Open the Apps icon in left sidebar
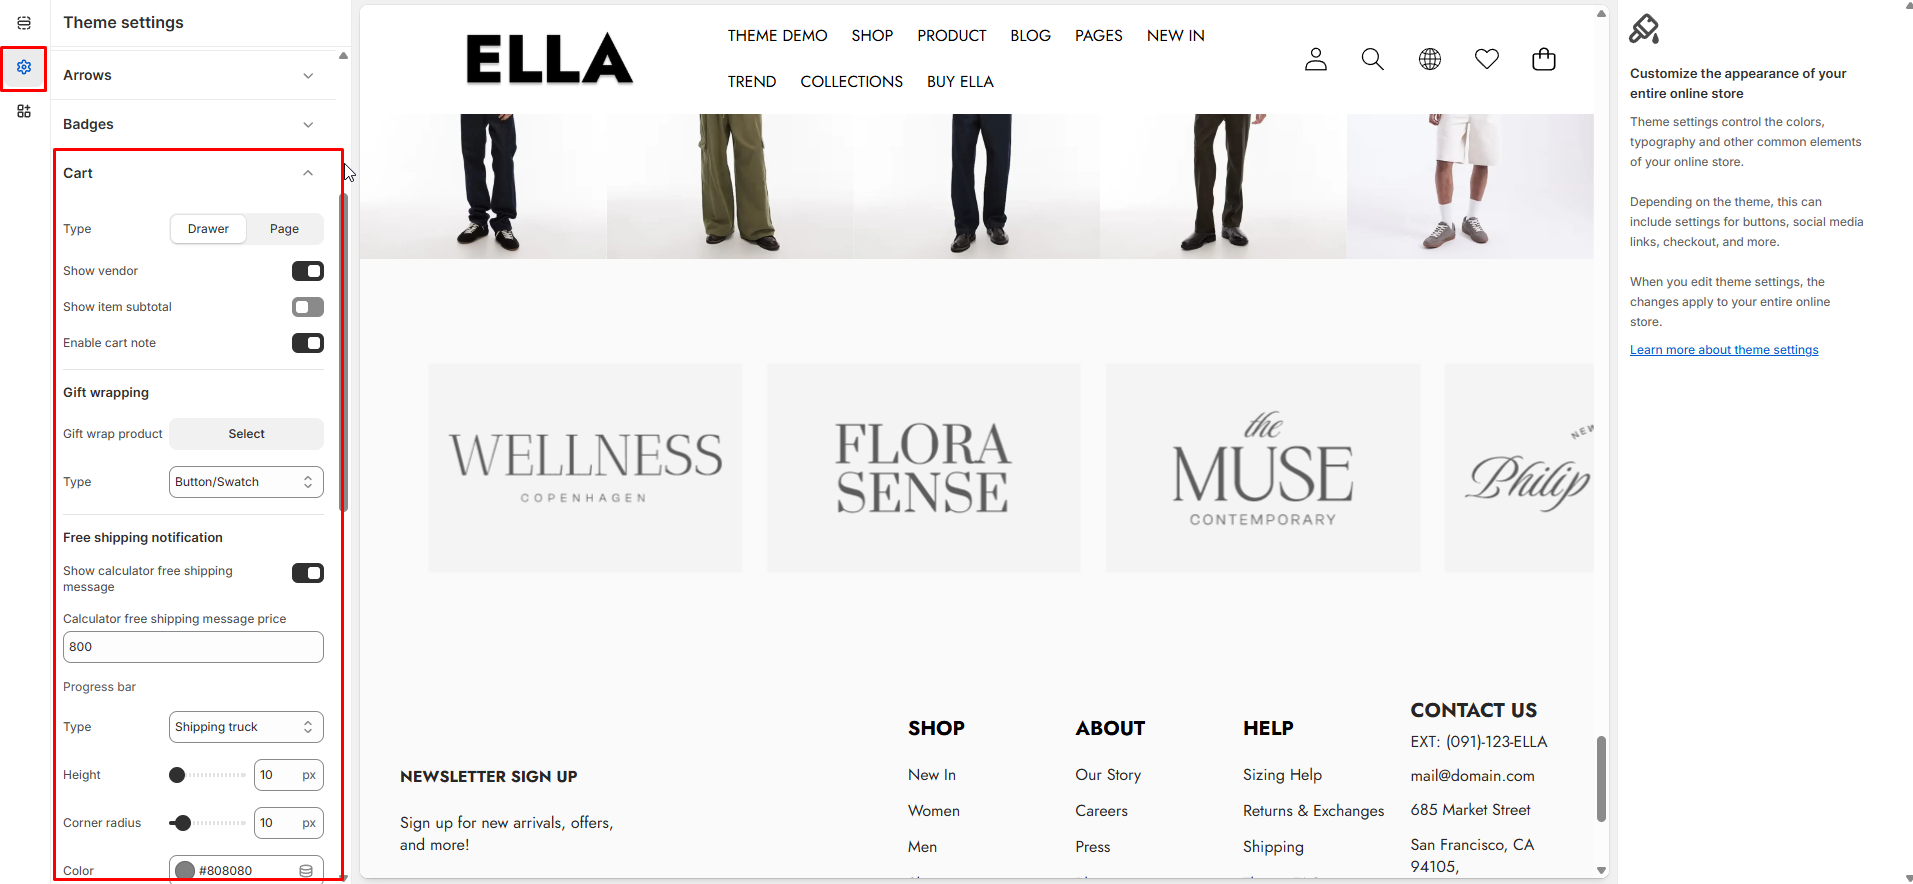The height and width of the screenshot is (884, 1913). point(24,111)
